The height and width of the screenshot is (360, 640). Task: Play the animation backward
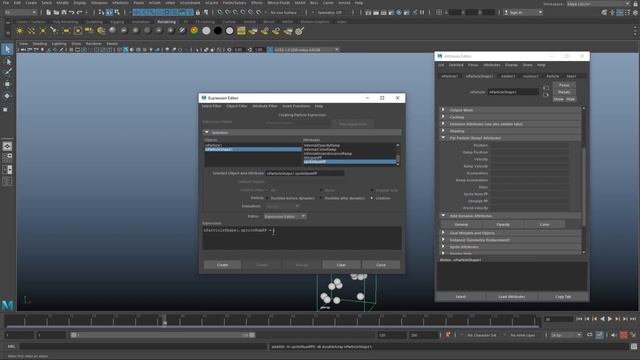[x=602, y=319]
